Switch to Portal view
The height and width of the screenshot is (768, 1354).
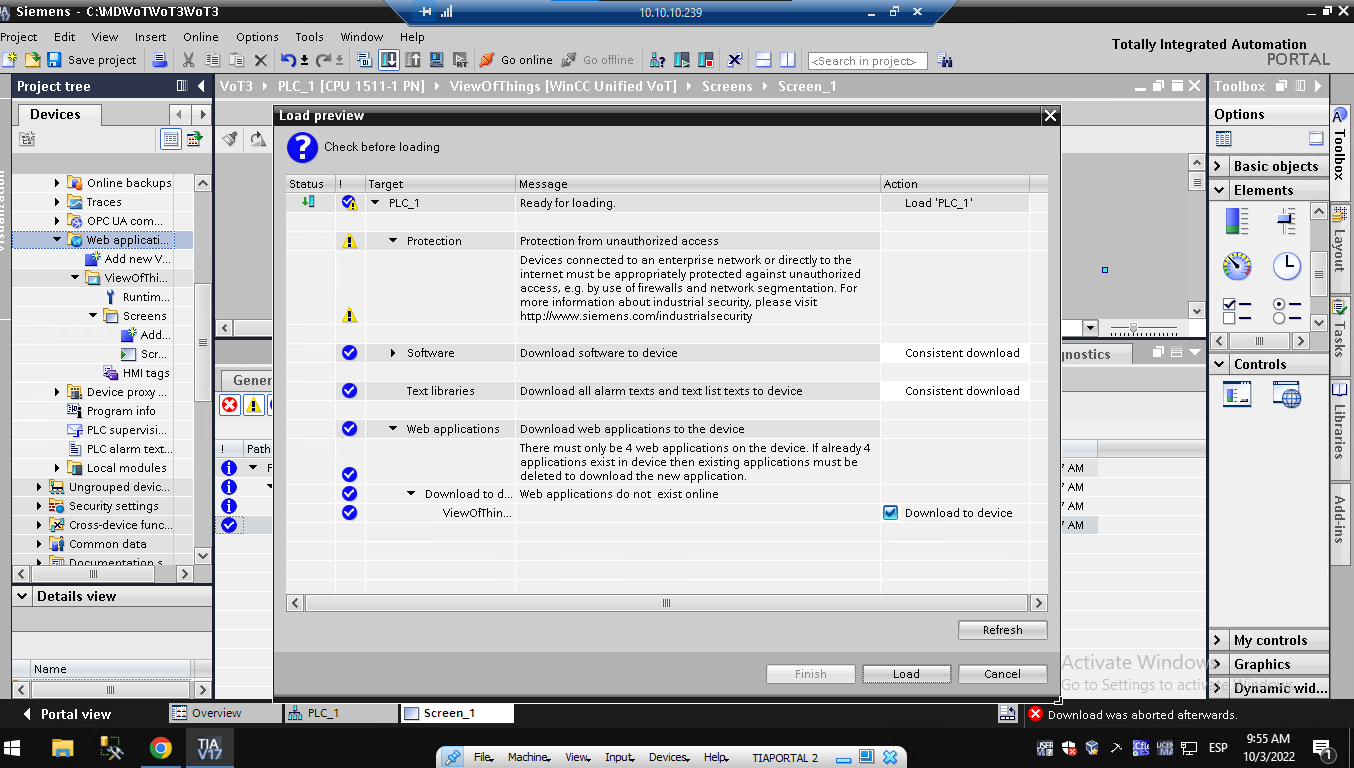click(66, 714)
